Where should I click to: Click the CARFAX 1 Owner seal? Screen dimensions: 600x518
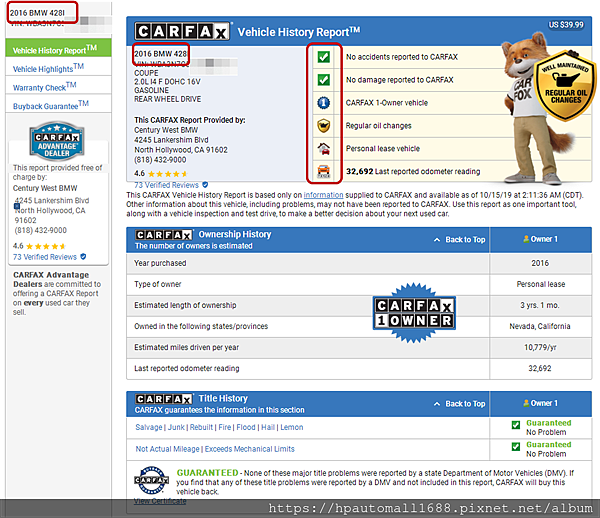(x=414, y=313)
